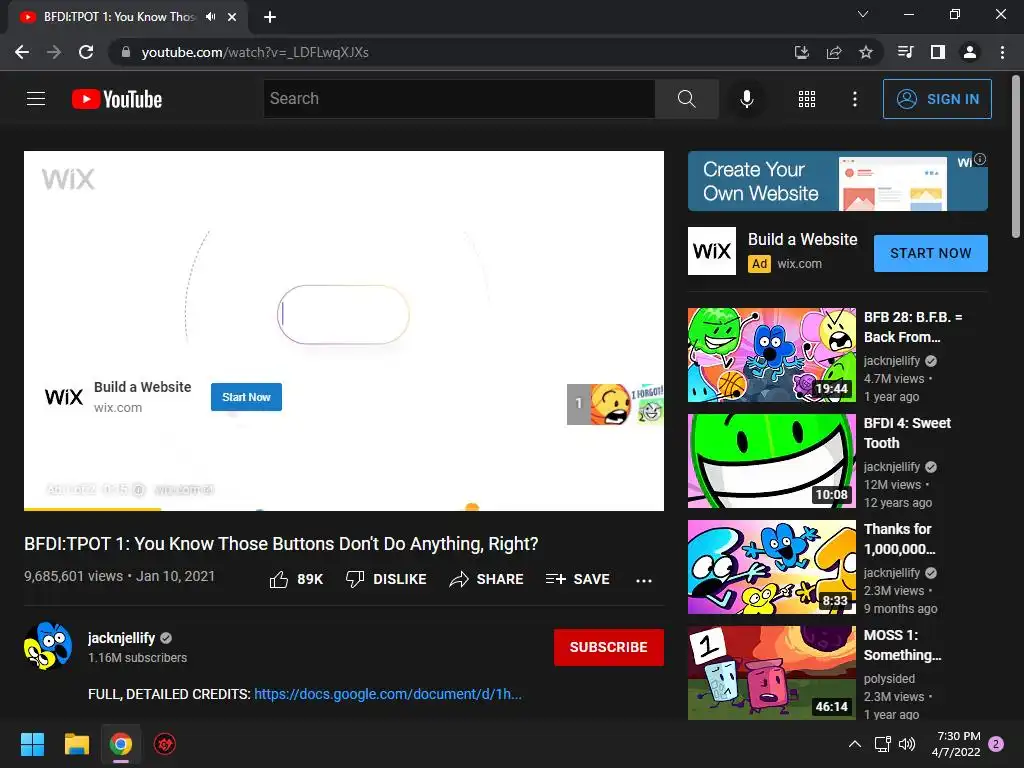The image size is (1024, 768).
Task: Go to YouTube home via logo
Action: point(117,99)
